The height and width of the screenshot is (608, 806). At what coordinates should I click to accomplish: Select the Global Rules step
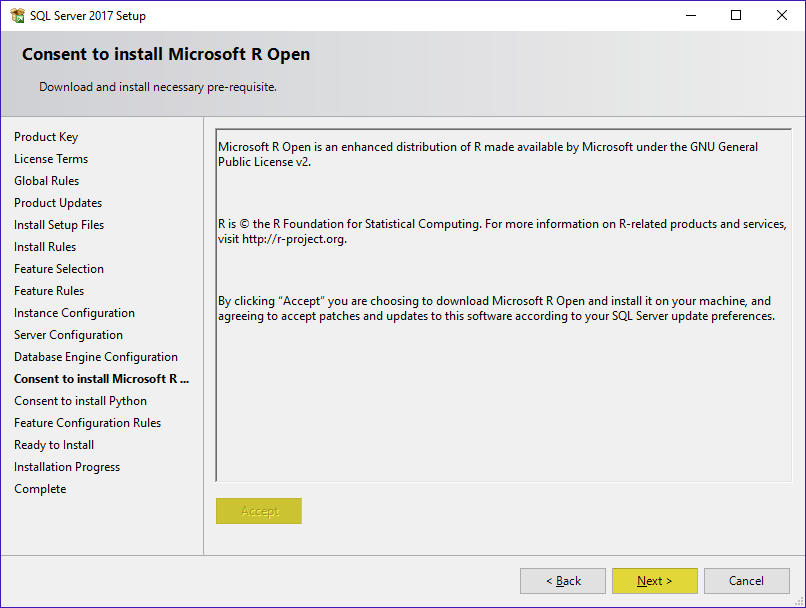click(x=46, y=181)
